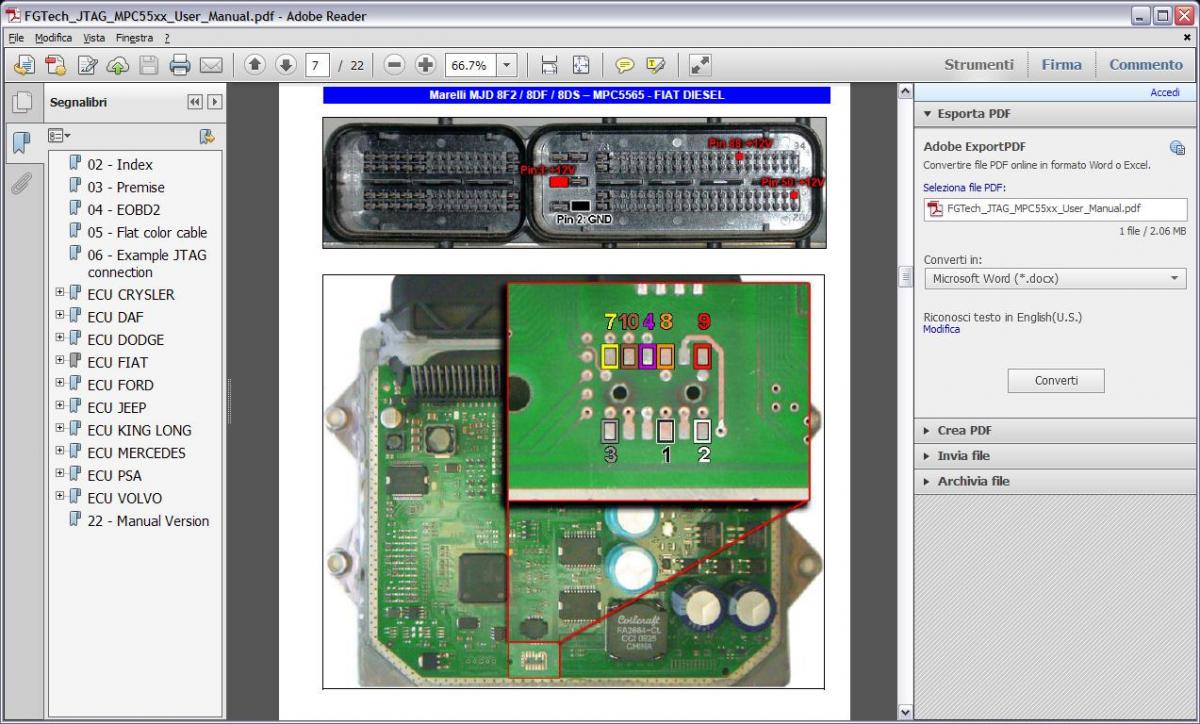1200x724 pixels.
Task: Click the sign and edit document icon
Action: pos(87,65)
